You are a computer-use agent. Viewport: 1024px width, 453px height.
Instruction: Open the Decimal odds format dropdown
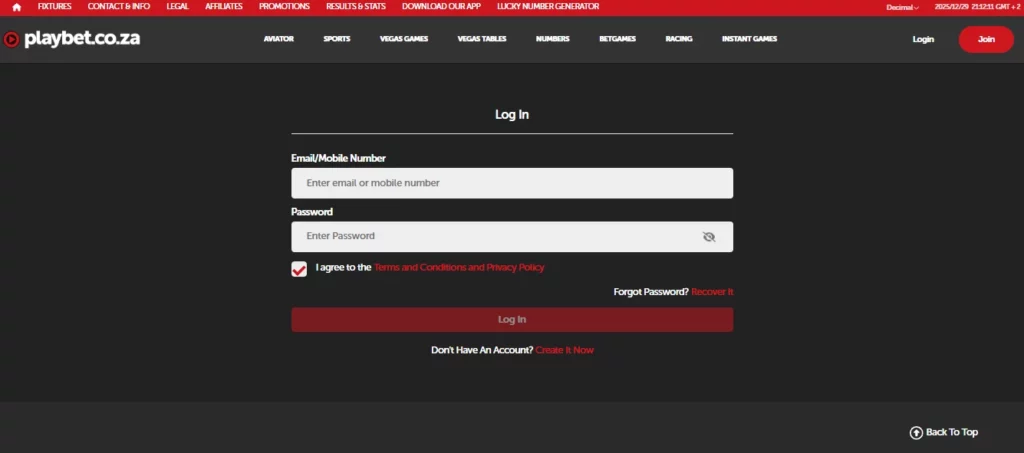coord(902,7)
